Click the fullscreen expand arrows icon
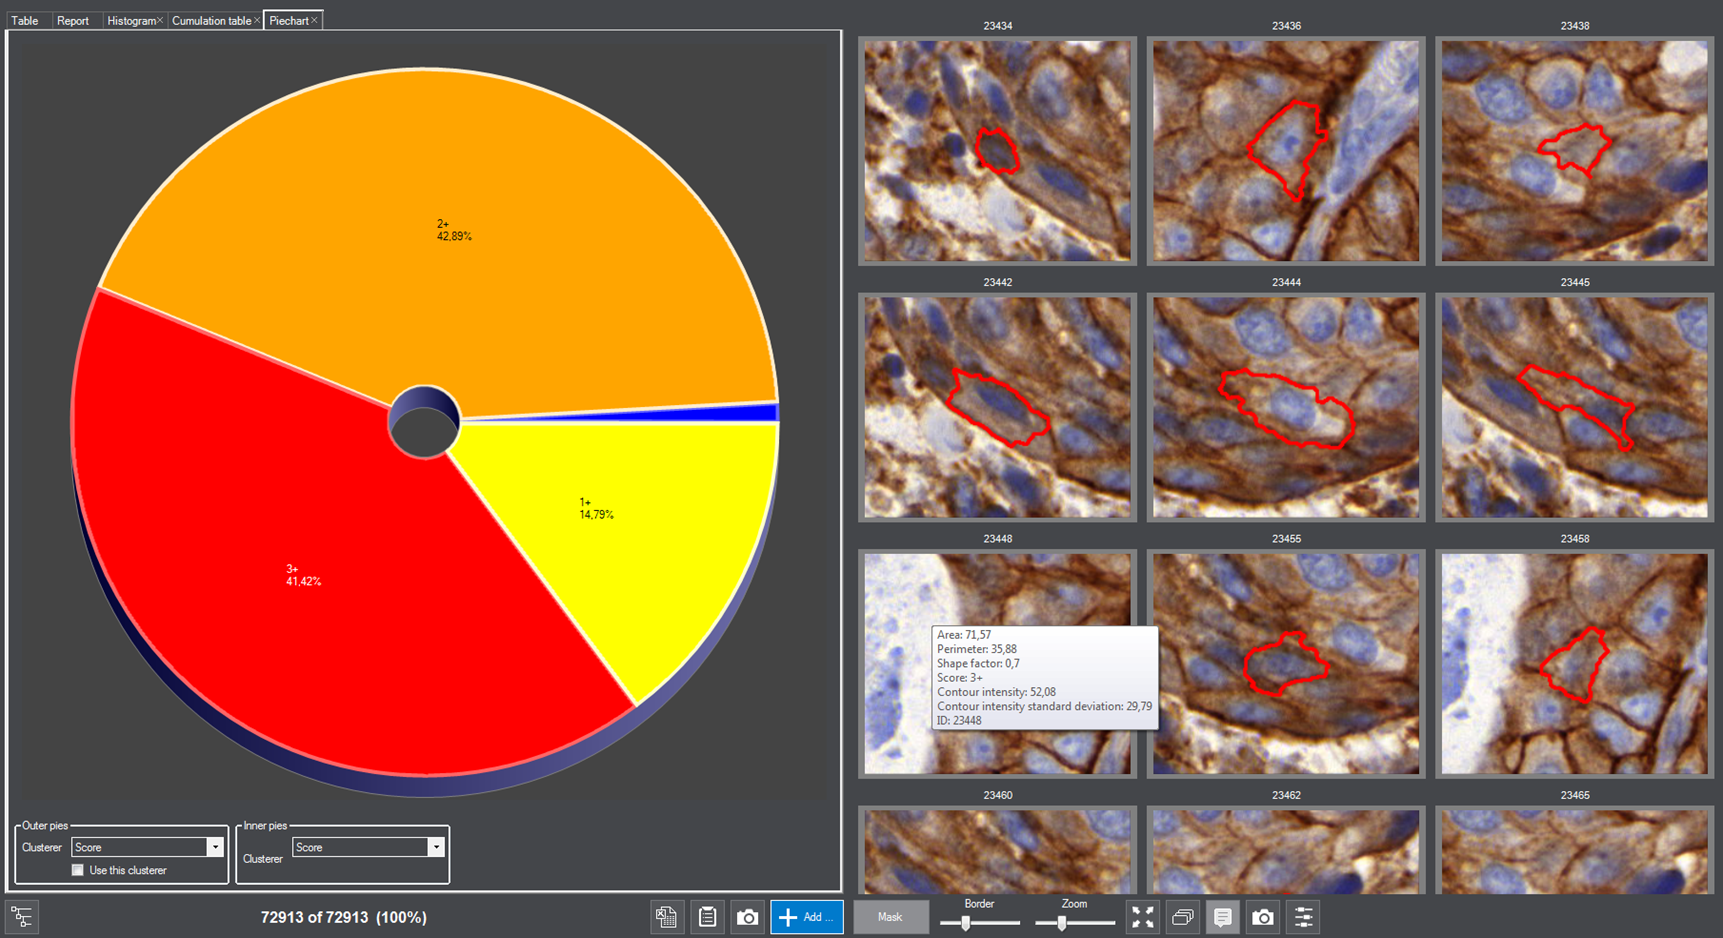 click(x=1143, y=917)
